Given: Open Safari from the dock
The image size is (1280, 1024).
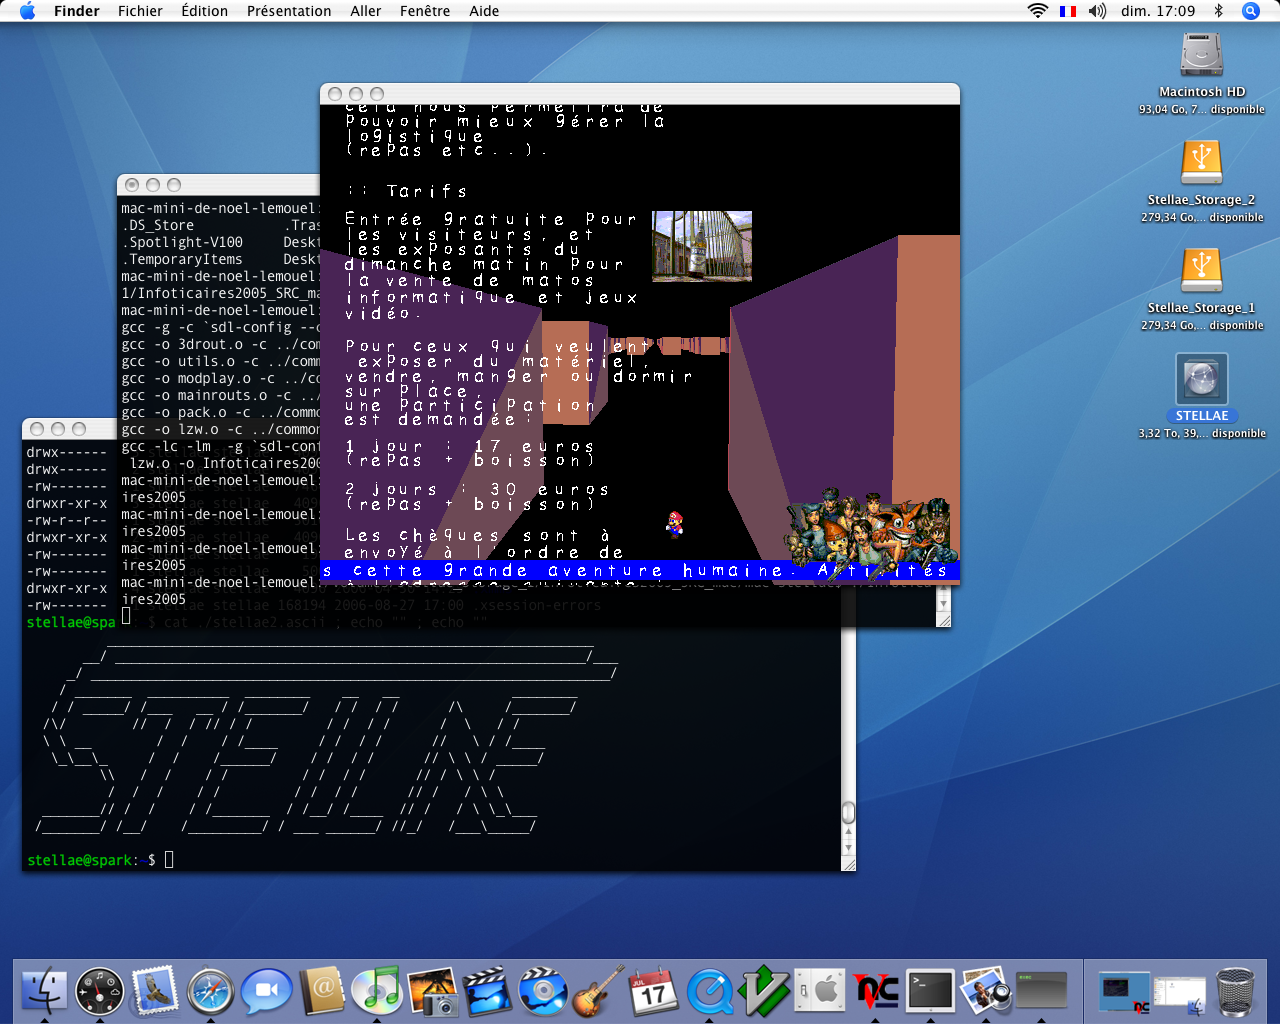Looking at the screenshot, I should [x=210, y=991].
